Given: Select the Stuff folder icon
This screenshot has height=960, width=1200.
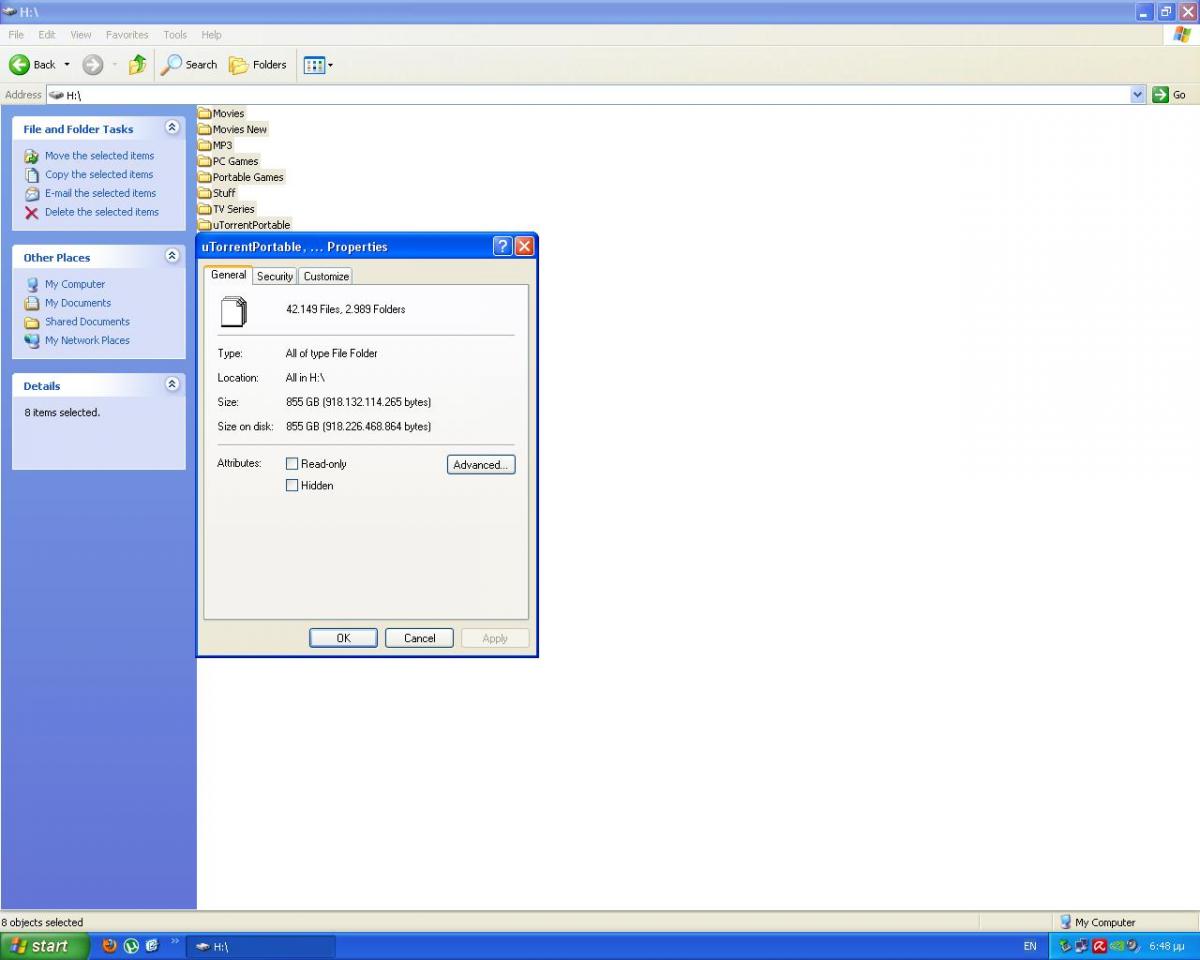Looking at the screenshot, I should pyautogui.click(x=205, y=193).
